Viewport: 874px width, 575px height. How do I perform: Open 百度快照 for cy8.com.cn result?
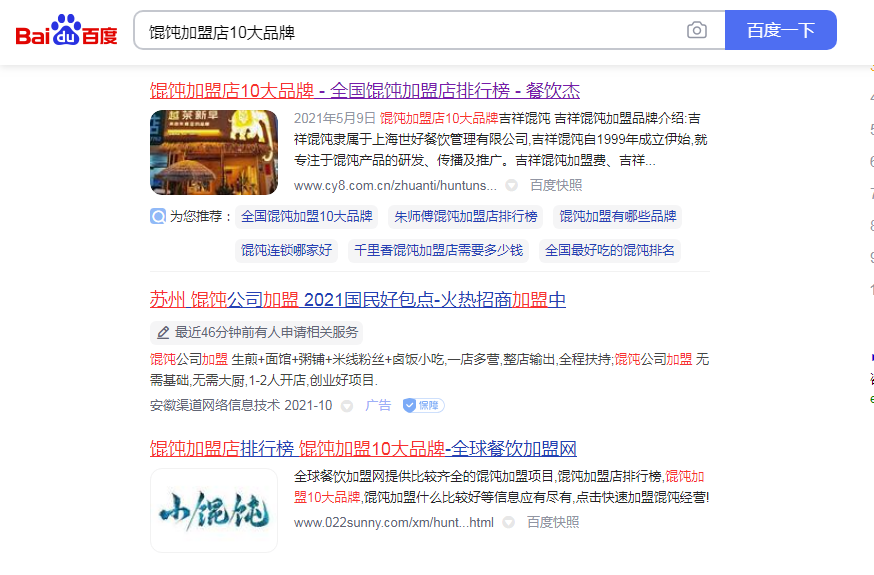(x=556, y=186)
